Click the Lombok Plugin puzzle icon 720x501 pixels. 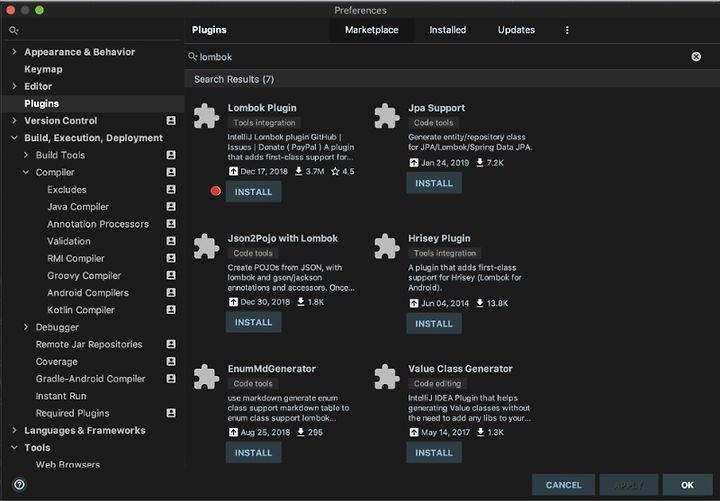(x=206, y=116)
